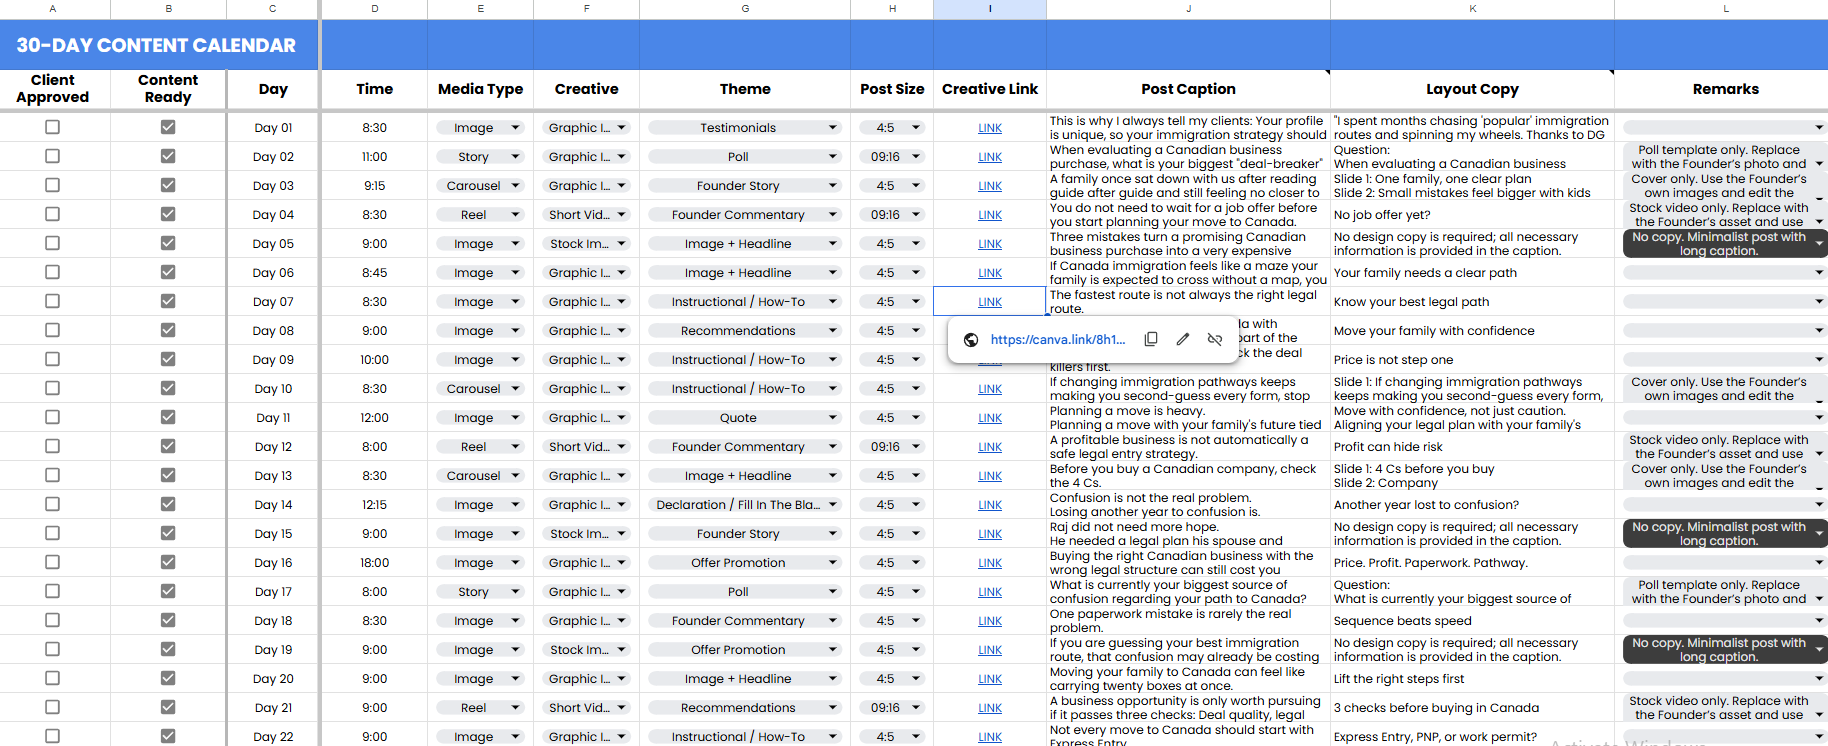Select the 18:00 time cell on Day 16
The width and height of the screenshot is (1828, 746).
pos(374,563)
